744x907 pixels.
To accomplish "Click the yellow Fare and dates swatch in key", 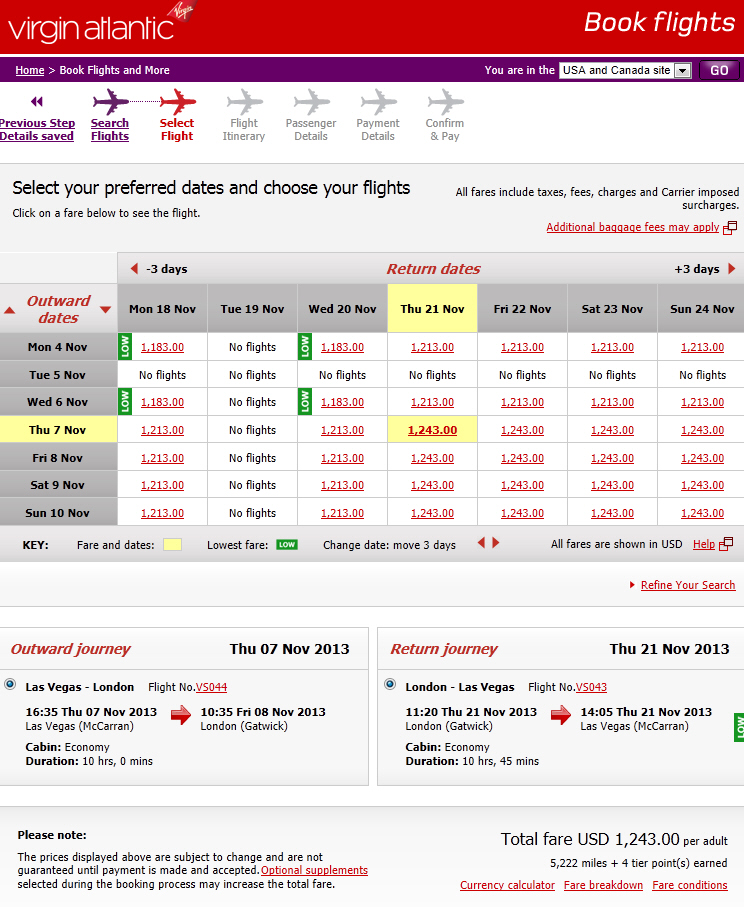I will coord(172,544).
